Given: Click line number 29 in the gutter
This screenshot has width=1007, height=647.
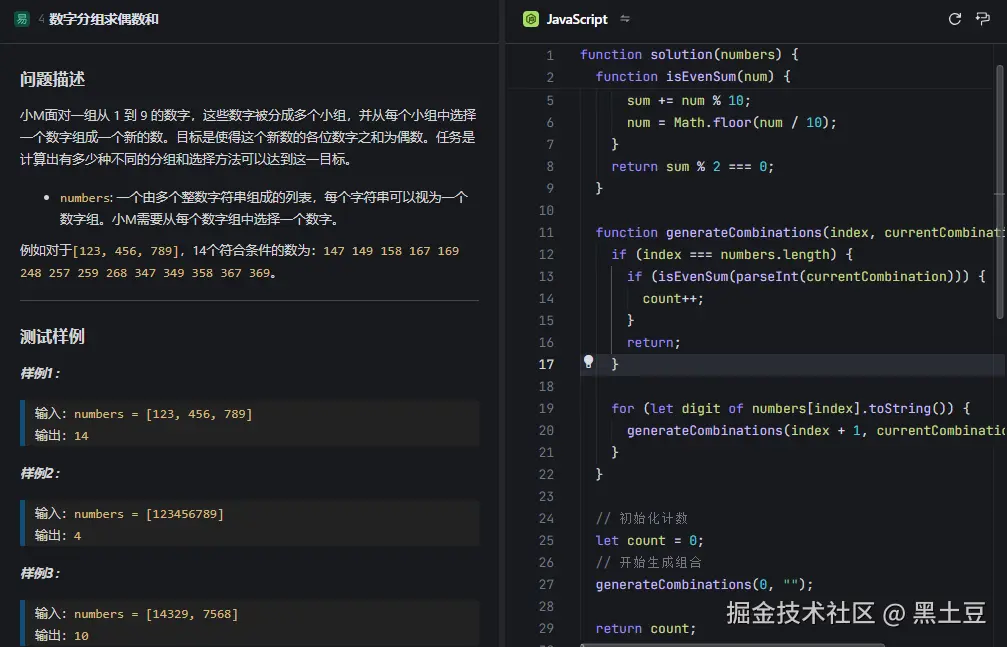Looking at the screenshot, I should click(x=546, y=628).
